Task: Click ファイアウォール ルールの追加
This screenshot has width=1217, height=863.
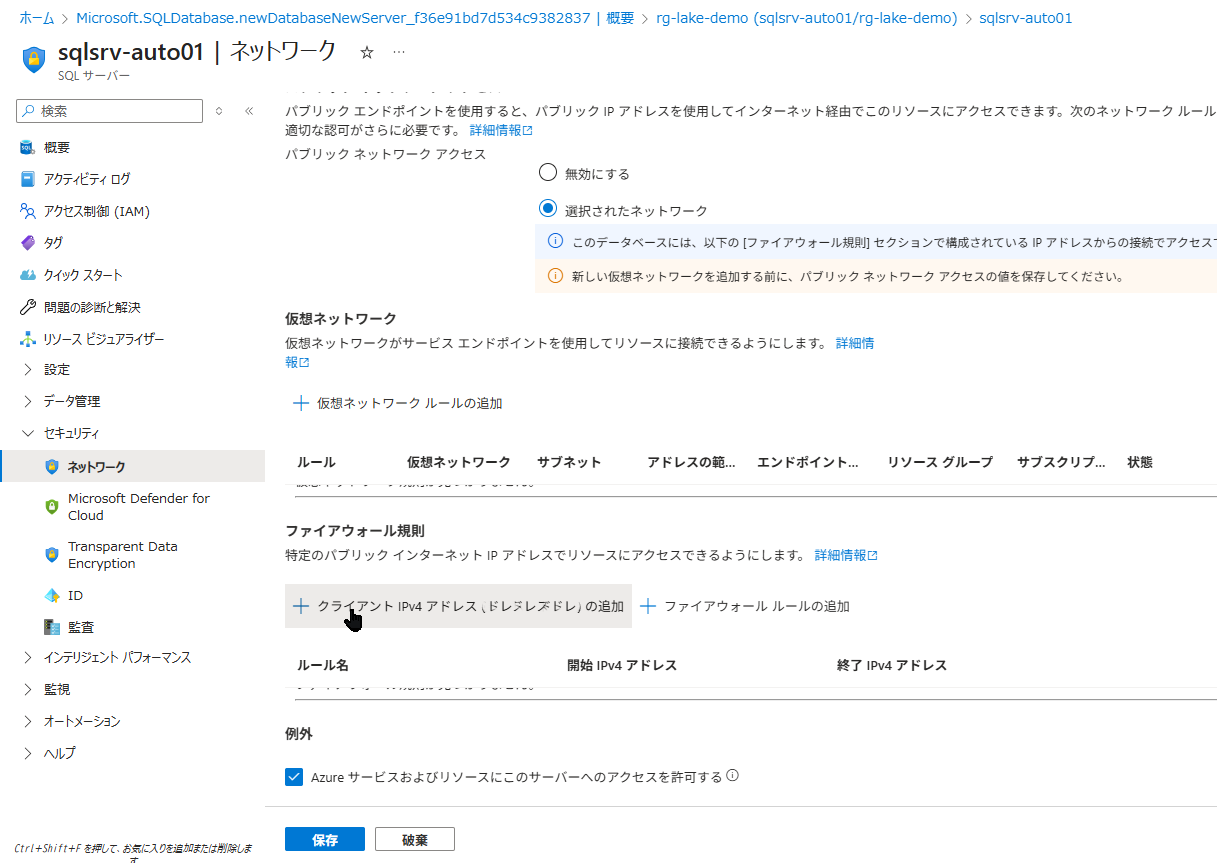Action: point(746,606)
